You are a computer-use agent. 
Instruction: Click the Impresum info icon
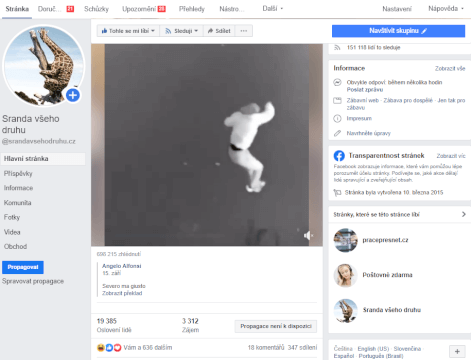337,118
